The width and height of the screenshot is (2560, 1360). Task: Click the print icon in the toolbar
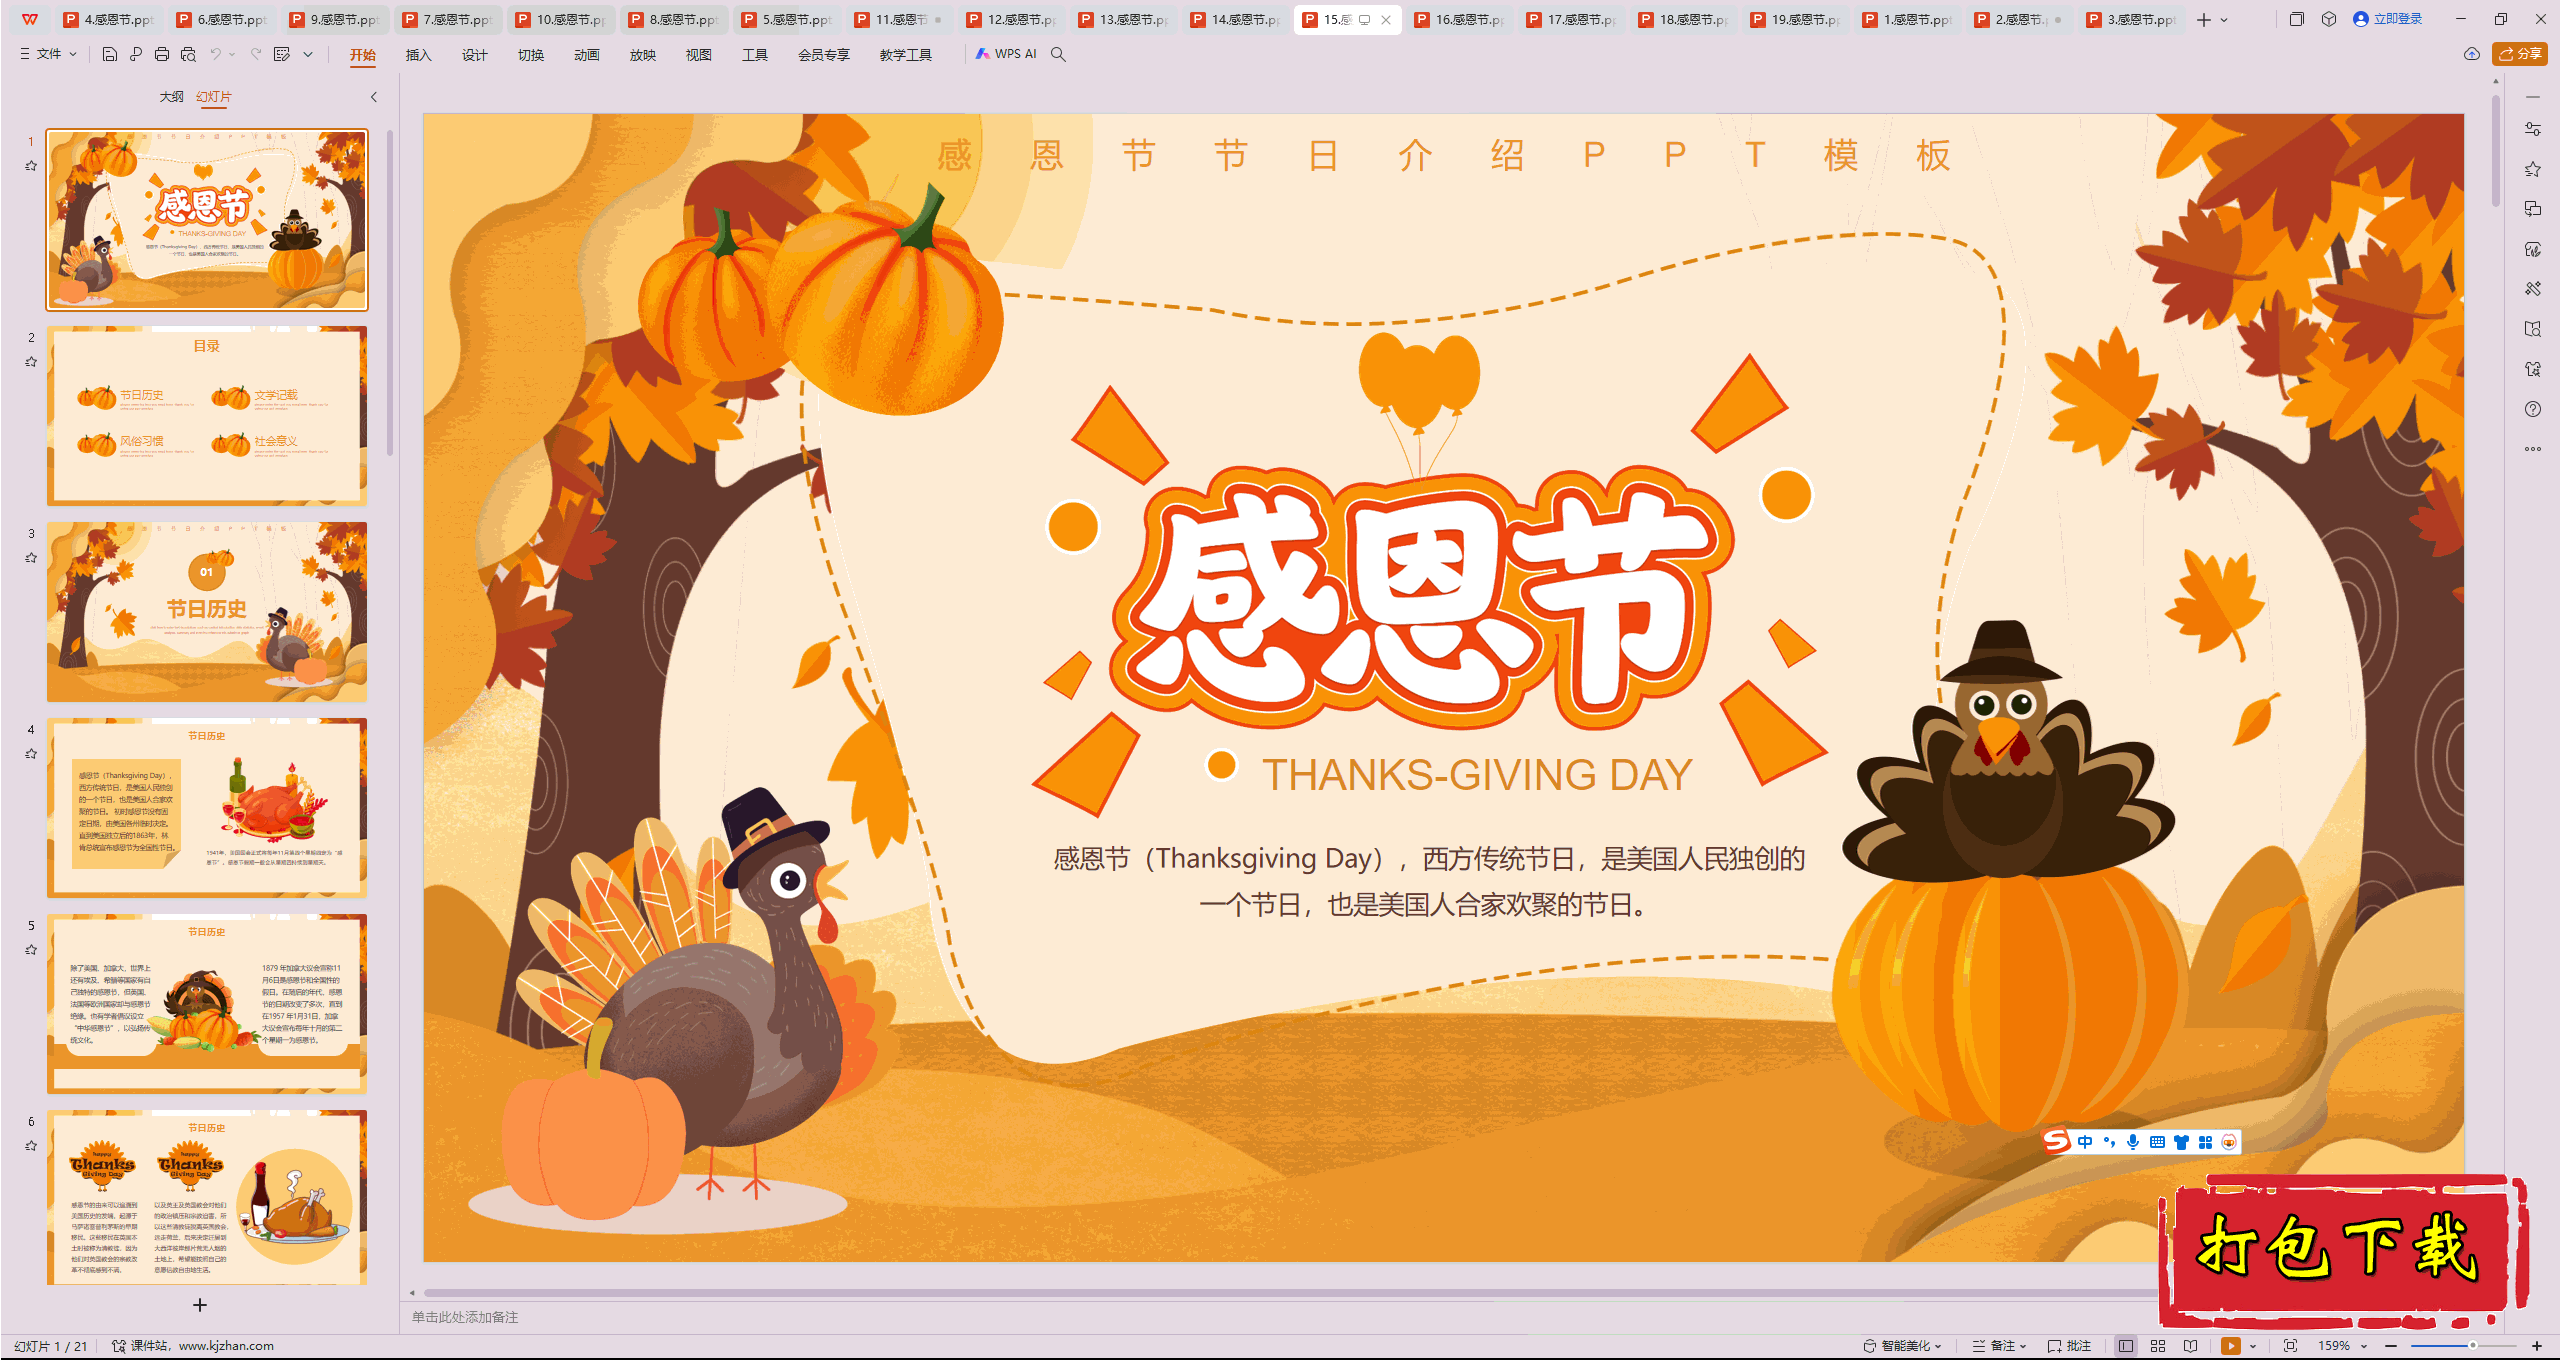162,54
